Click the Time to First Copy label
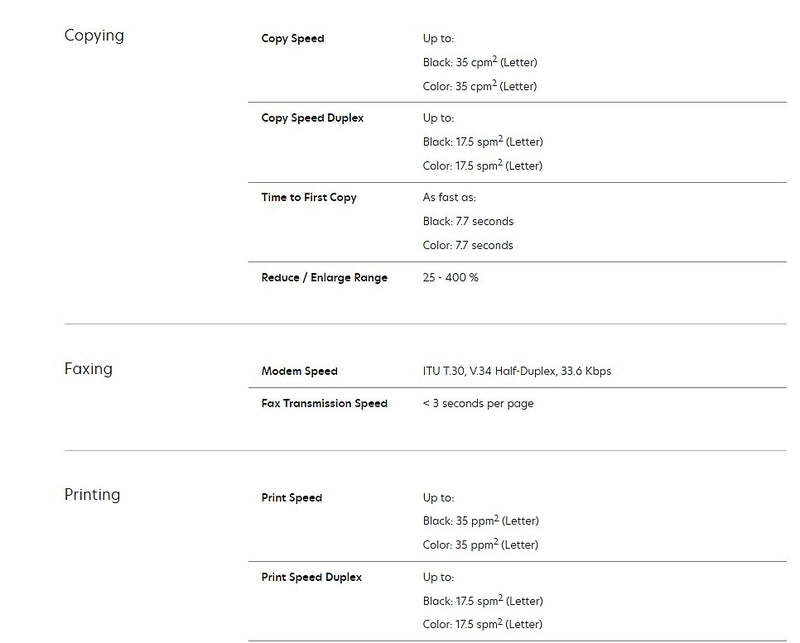This screenshot has height=643, width=800. pos(309,198)
